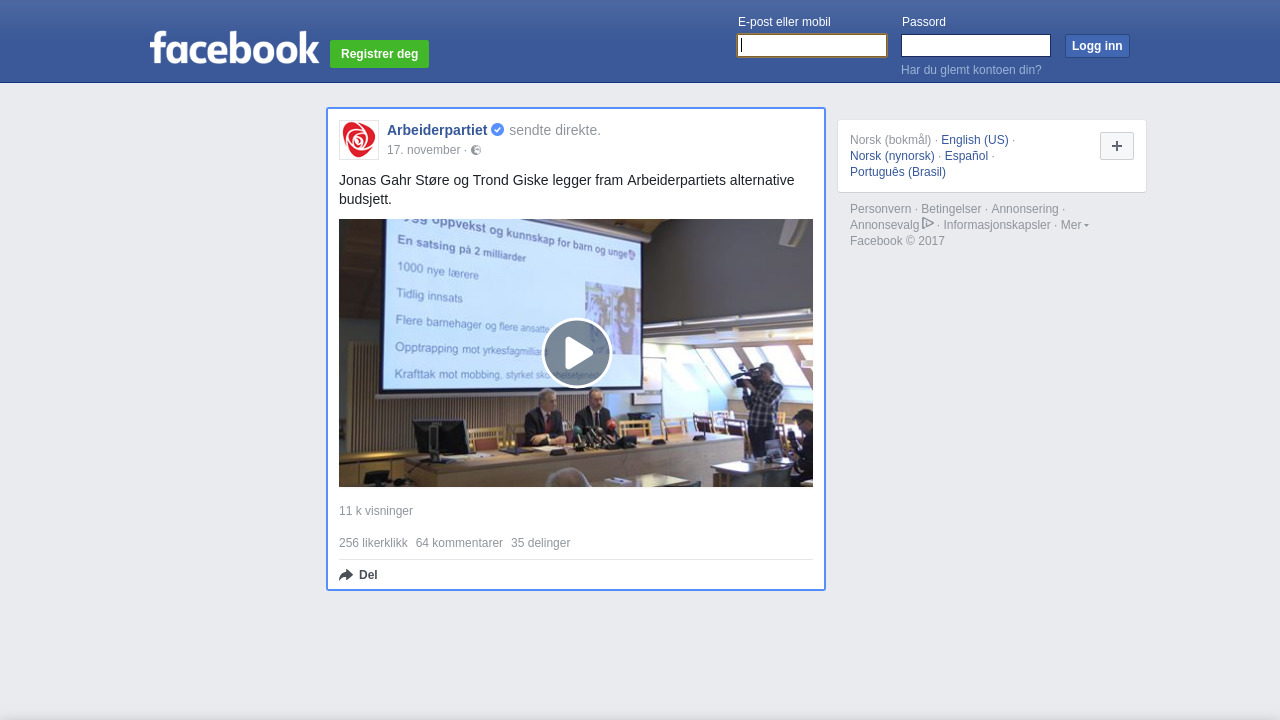Viewport: 1280px width, 720px height.
Task: Click the Facebook © 2017 text
Action: click(x=897, y=241)
